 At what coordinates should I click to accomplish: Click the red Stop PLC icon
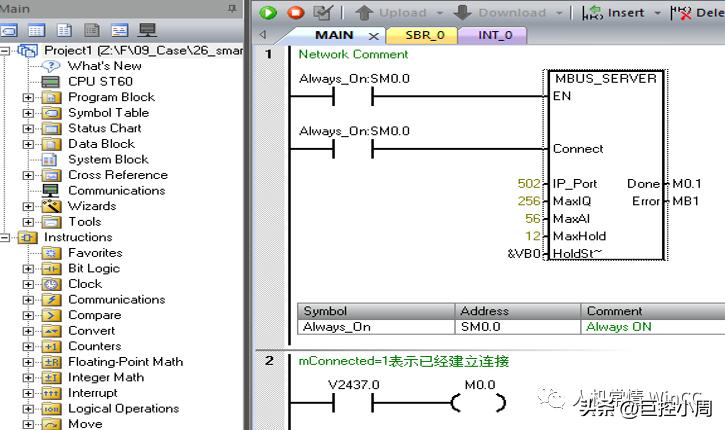click(x=295, y=13)
